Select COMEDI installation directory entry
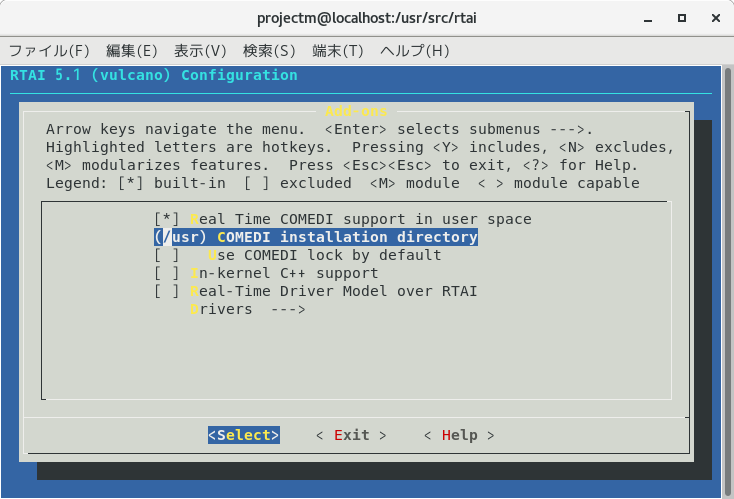The width and height of the screenshot is (734, 499). (316, 237)
